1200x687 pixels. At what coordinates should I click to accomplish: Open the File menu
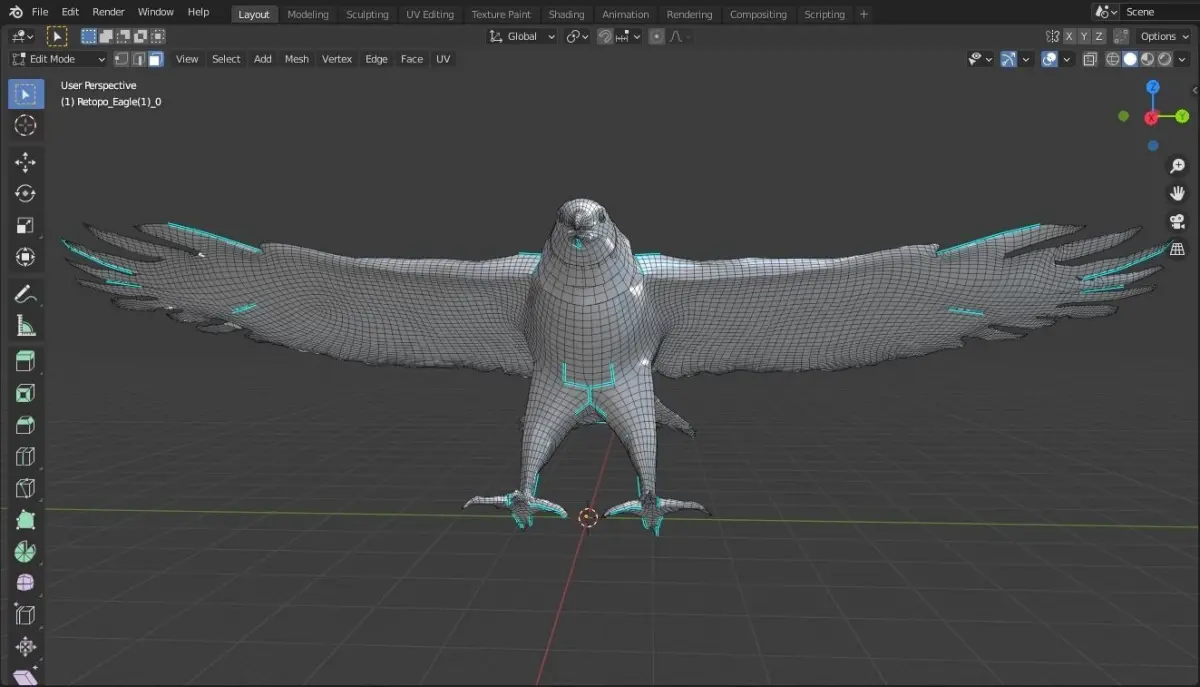coord(40,12)
